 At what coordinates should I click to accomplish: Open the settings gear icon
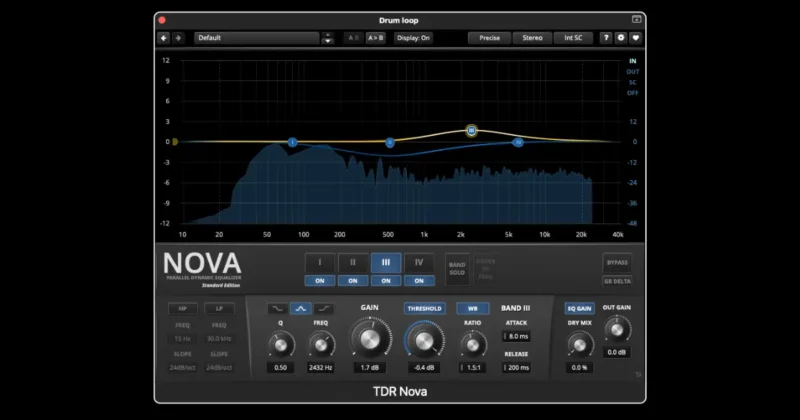pyautogui.click(x=620, y=38)
